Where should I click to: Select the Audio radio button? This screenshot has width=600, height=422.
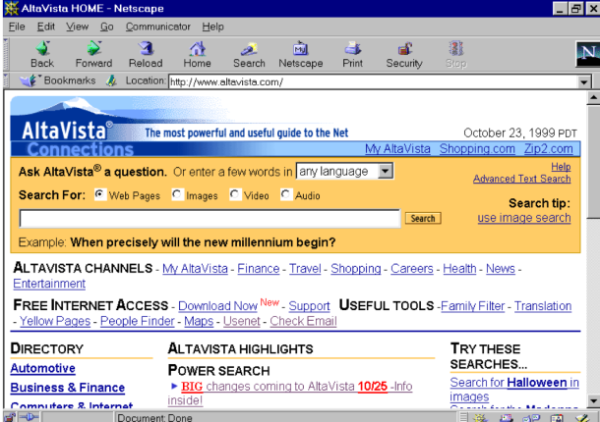(x=286, y=195)
